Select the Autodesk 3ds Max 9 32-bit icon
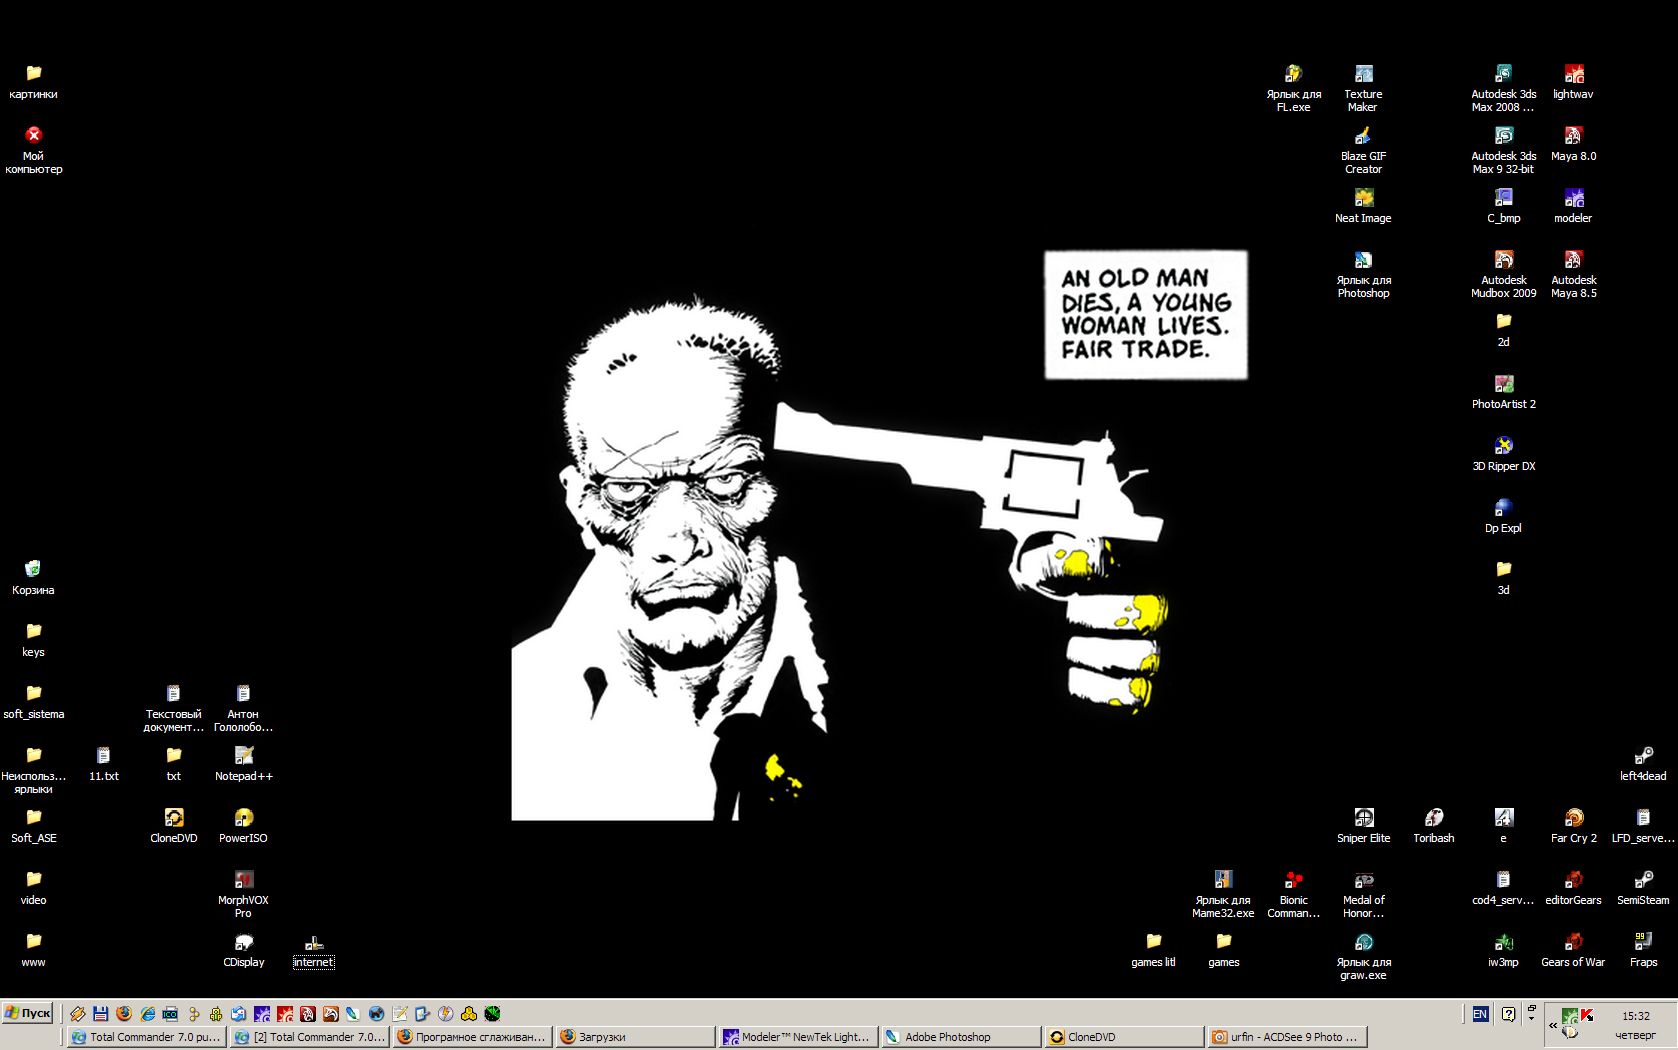Image resolution: width=1678 pixels, height=1050 pixels. point(1503,150)
